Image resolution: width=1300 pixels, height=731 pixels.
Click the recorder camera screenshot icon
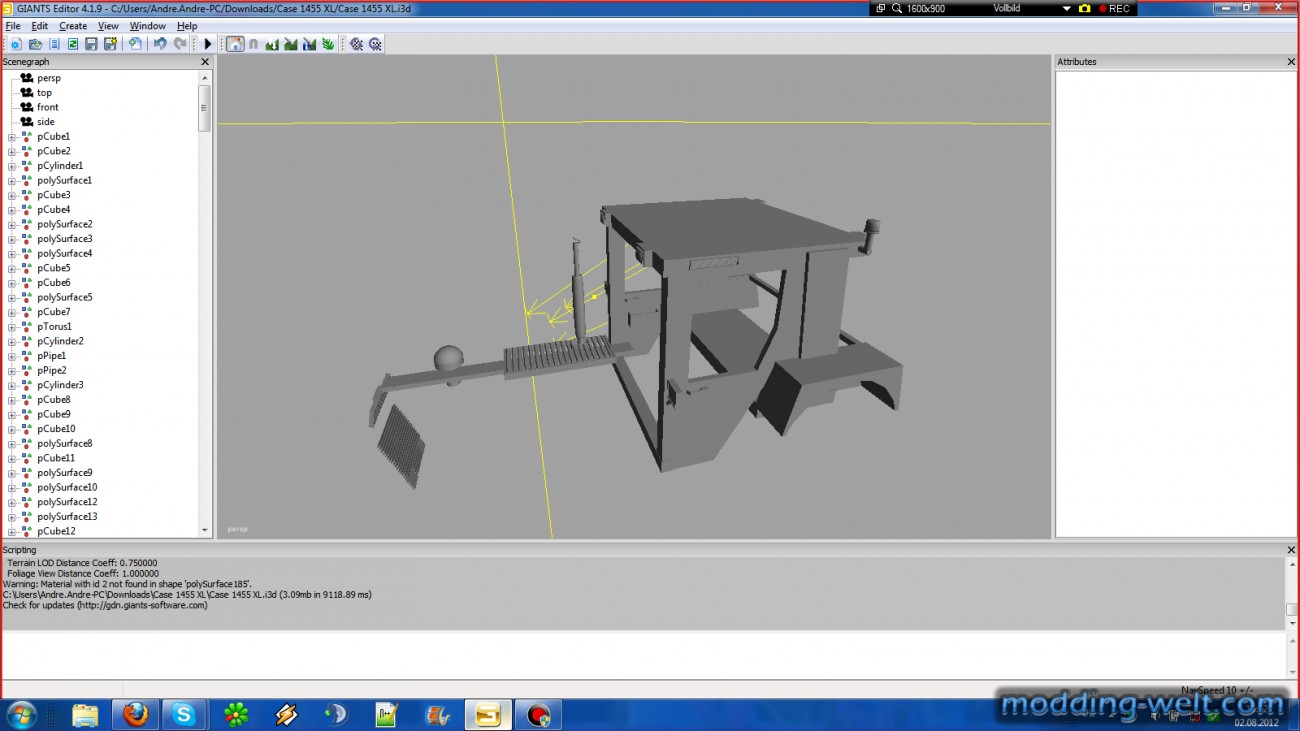pos(1084,8)
